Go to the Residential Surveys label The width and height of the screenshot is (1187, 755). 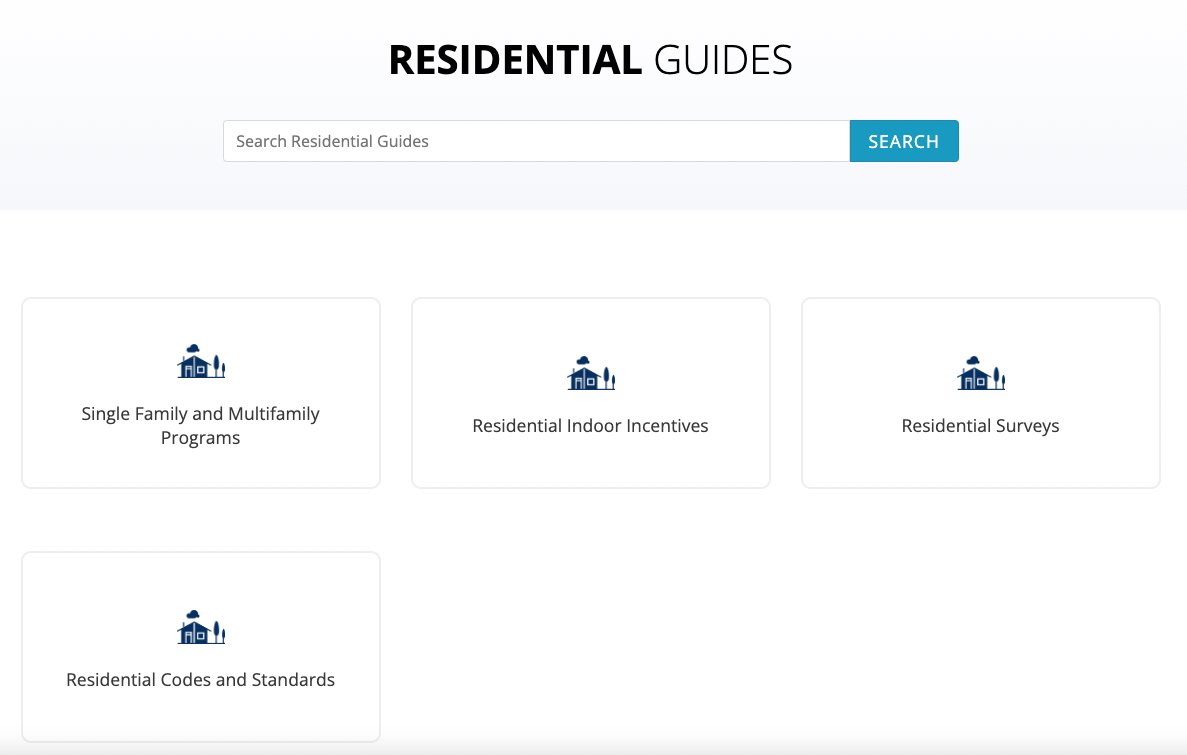tap(980, 426)
